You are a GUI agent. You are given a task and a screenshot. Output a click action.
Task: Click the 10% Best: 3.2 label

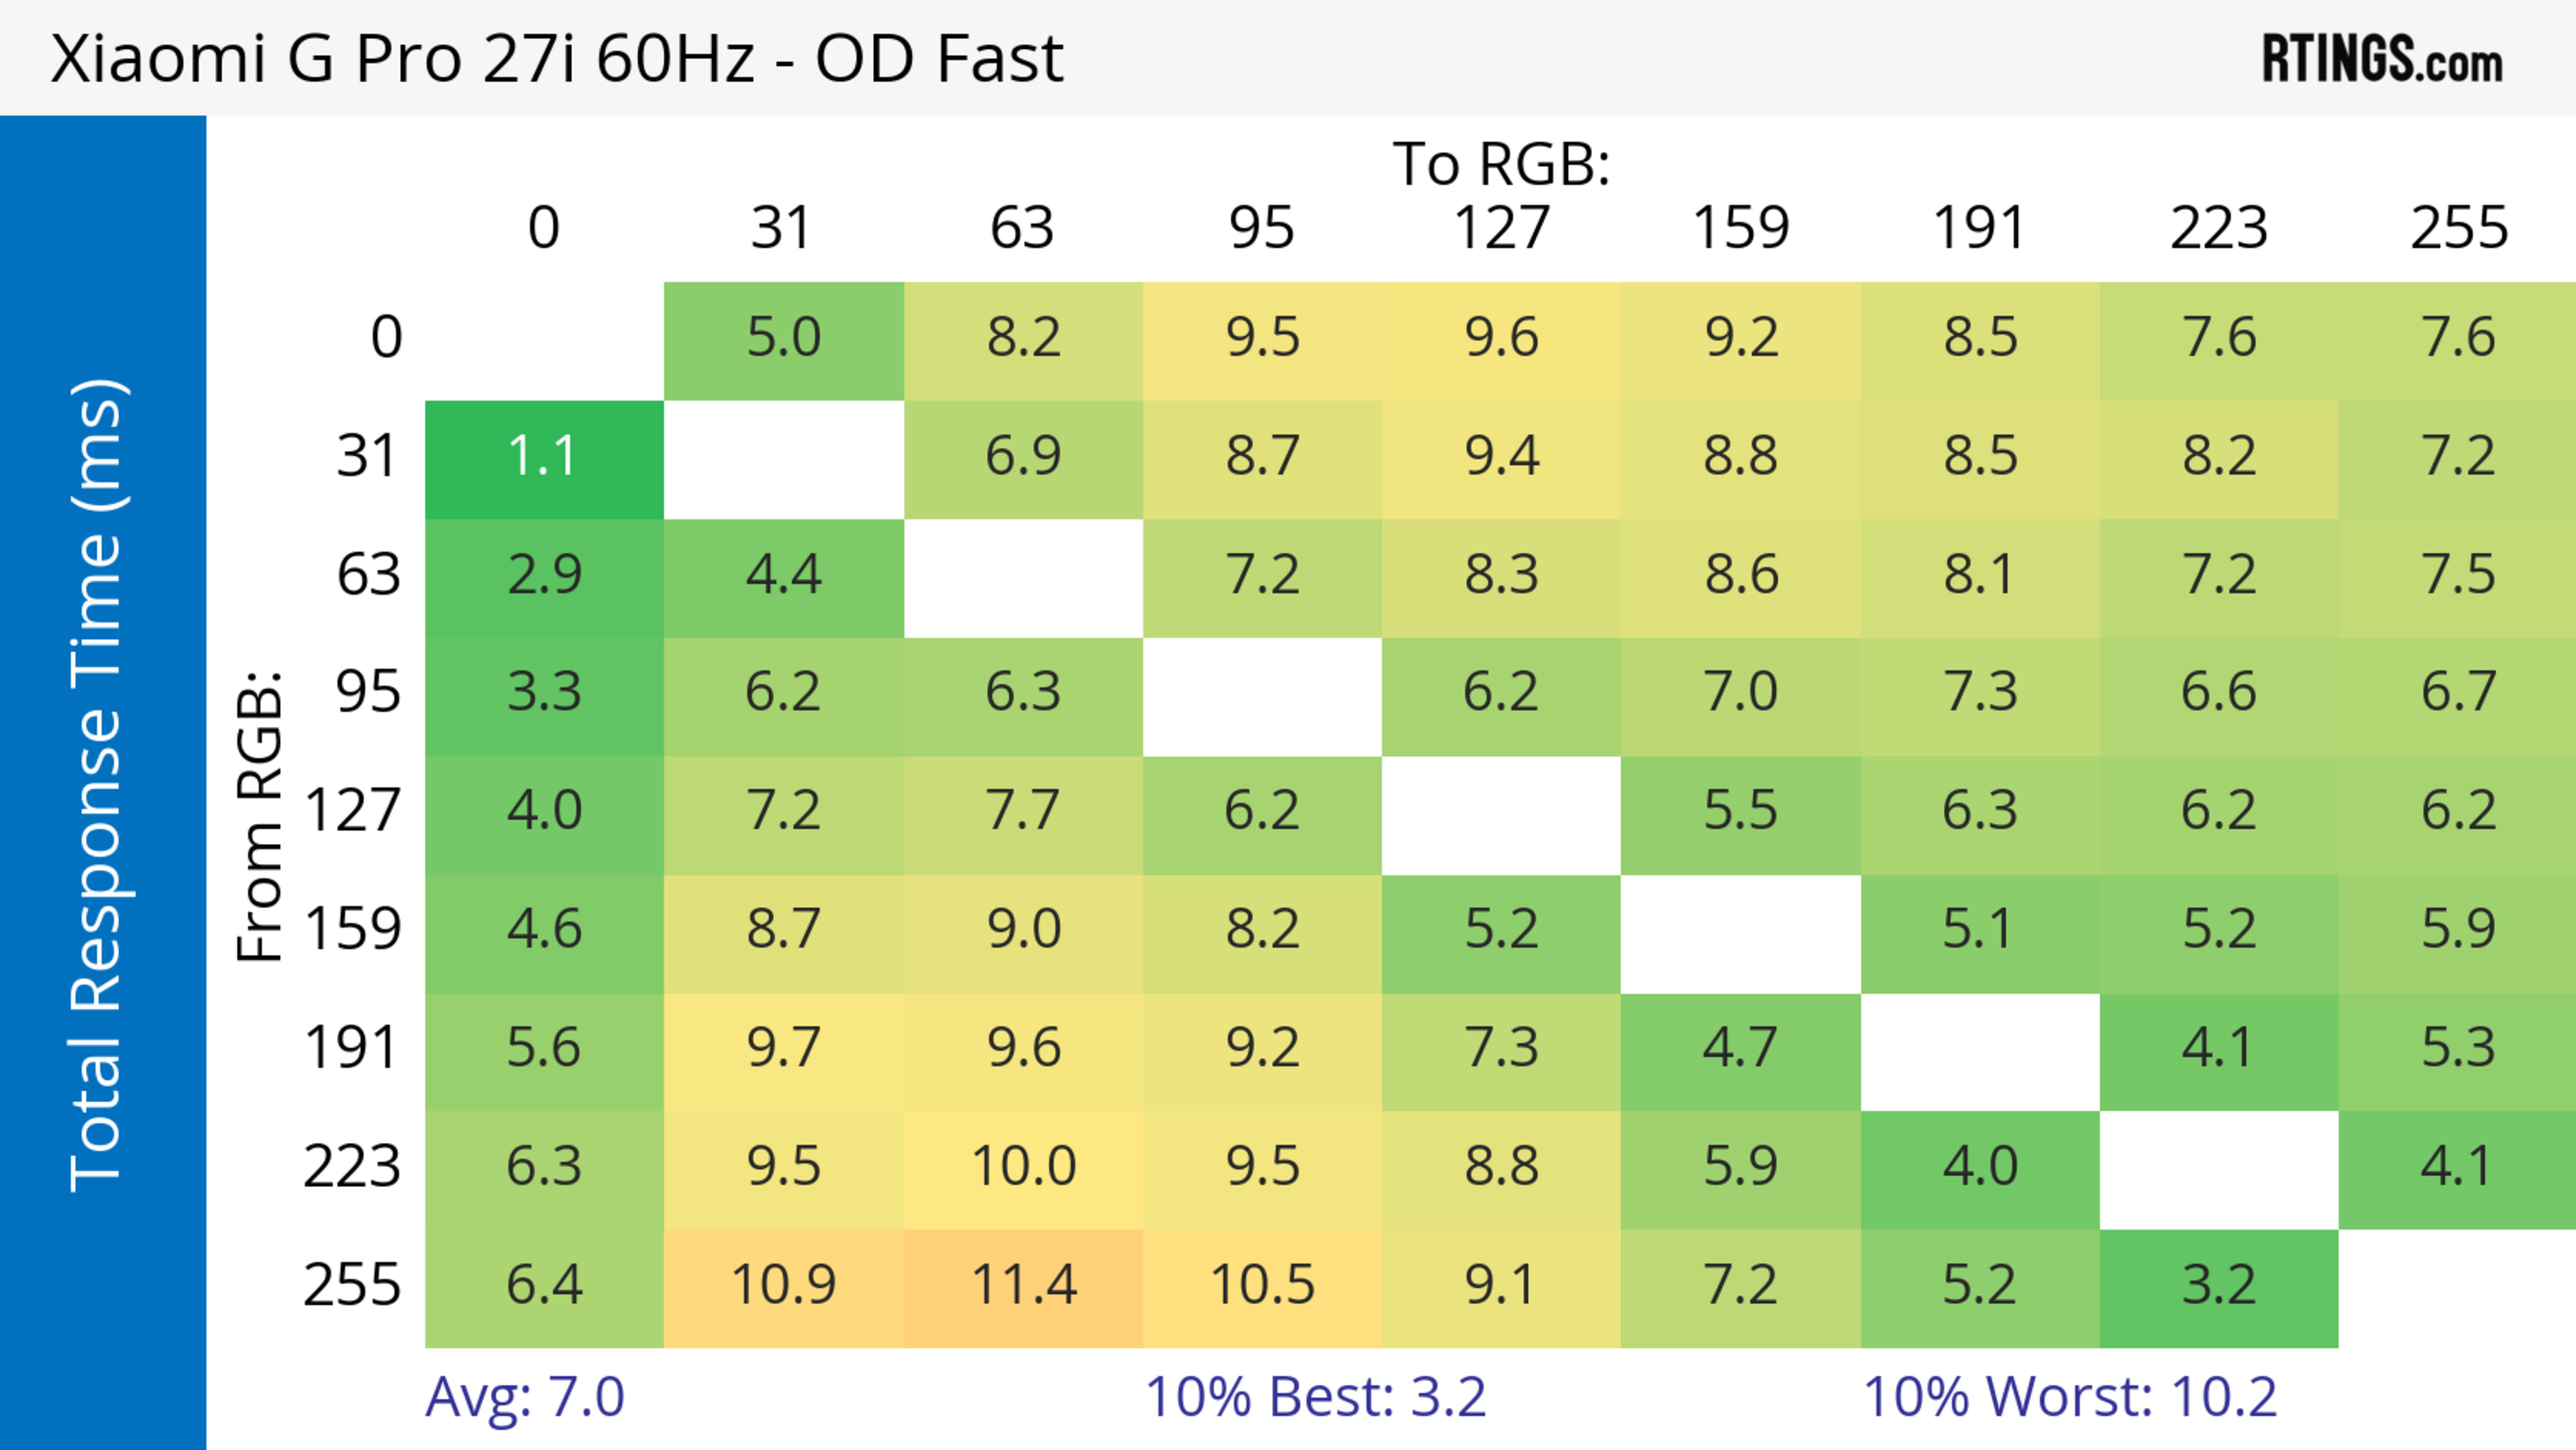click(1315, 1396)
